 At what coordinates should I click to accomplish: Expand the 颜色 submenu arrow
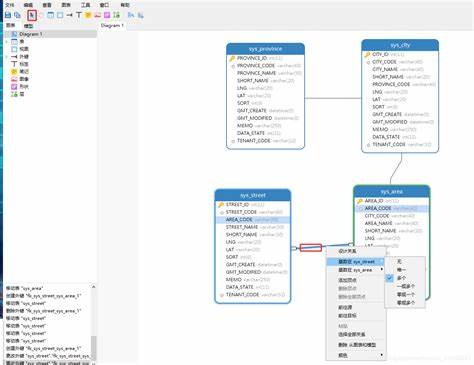click(382, 355)
